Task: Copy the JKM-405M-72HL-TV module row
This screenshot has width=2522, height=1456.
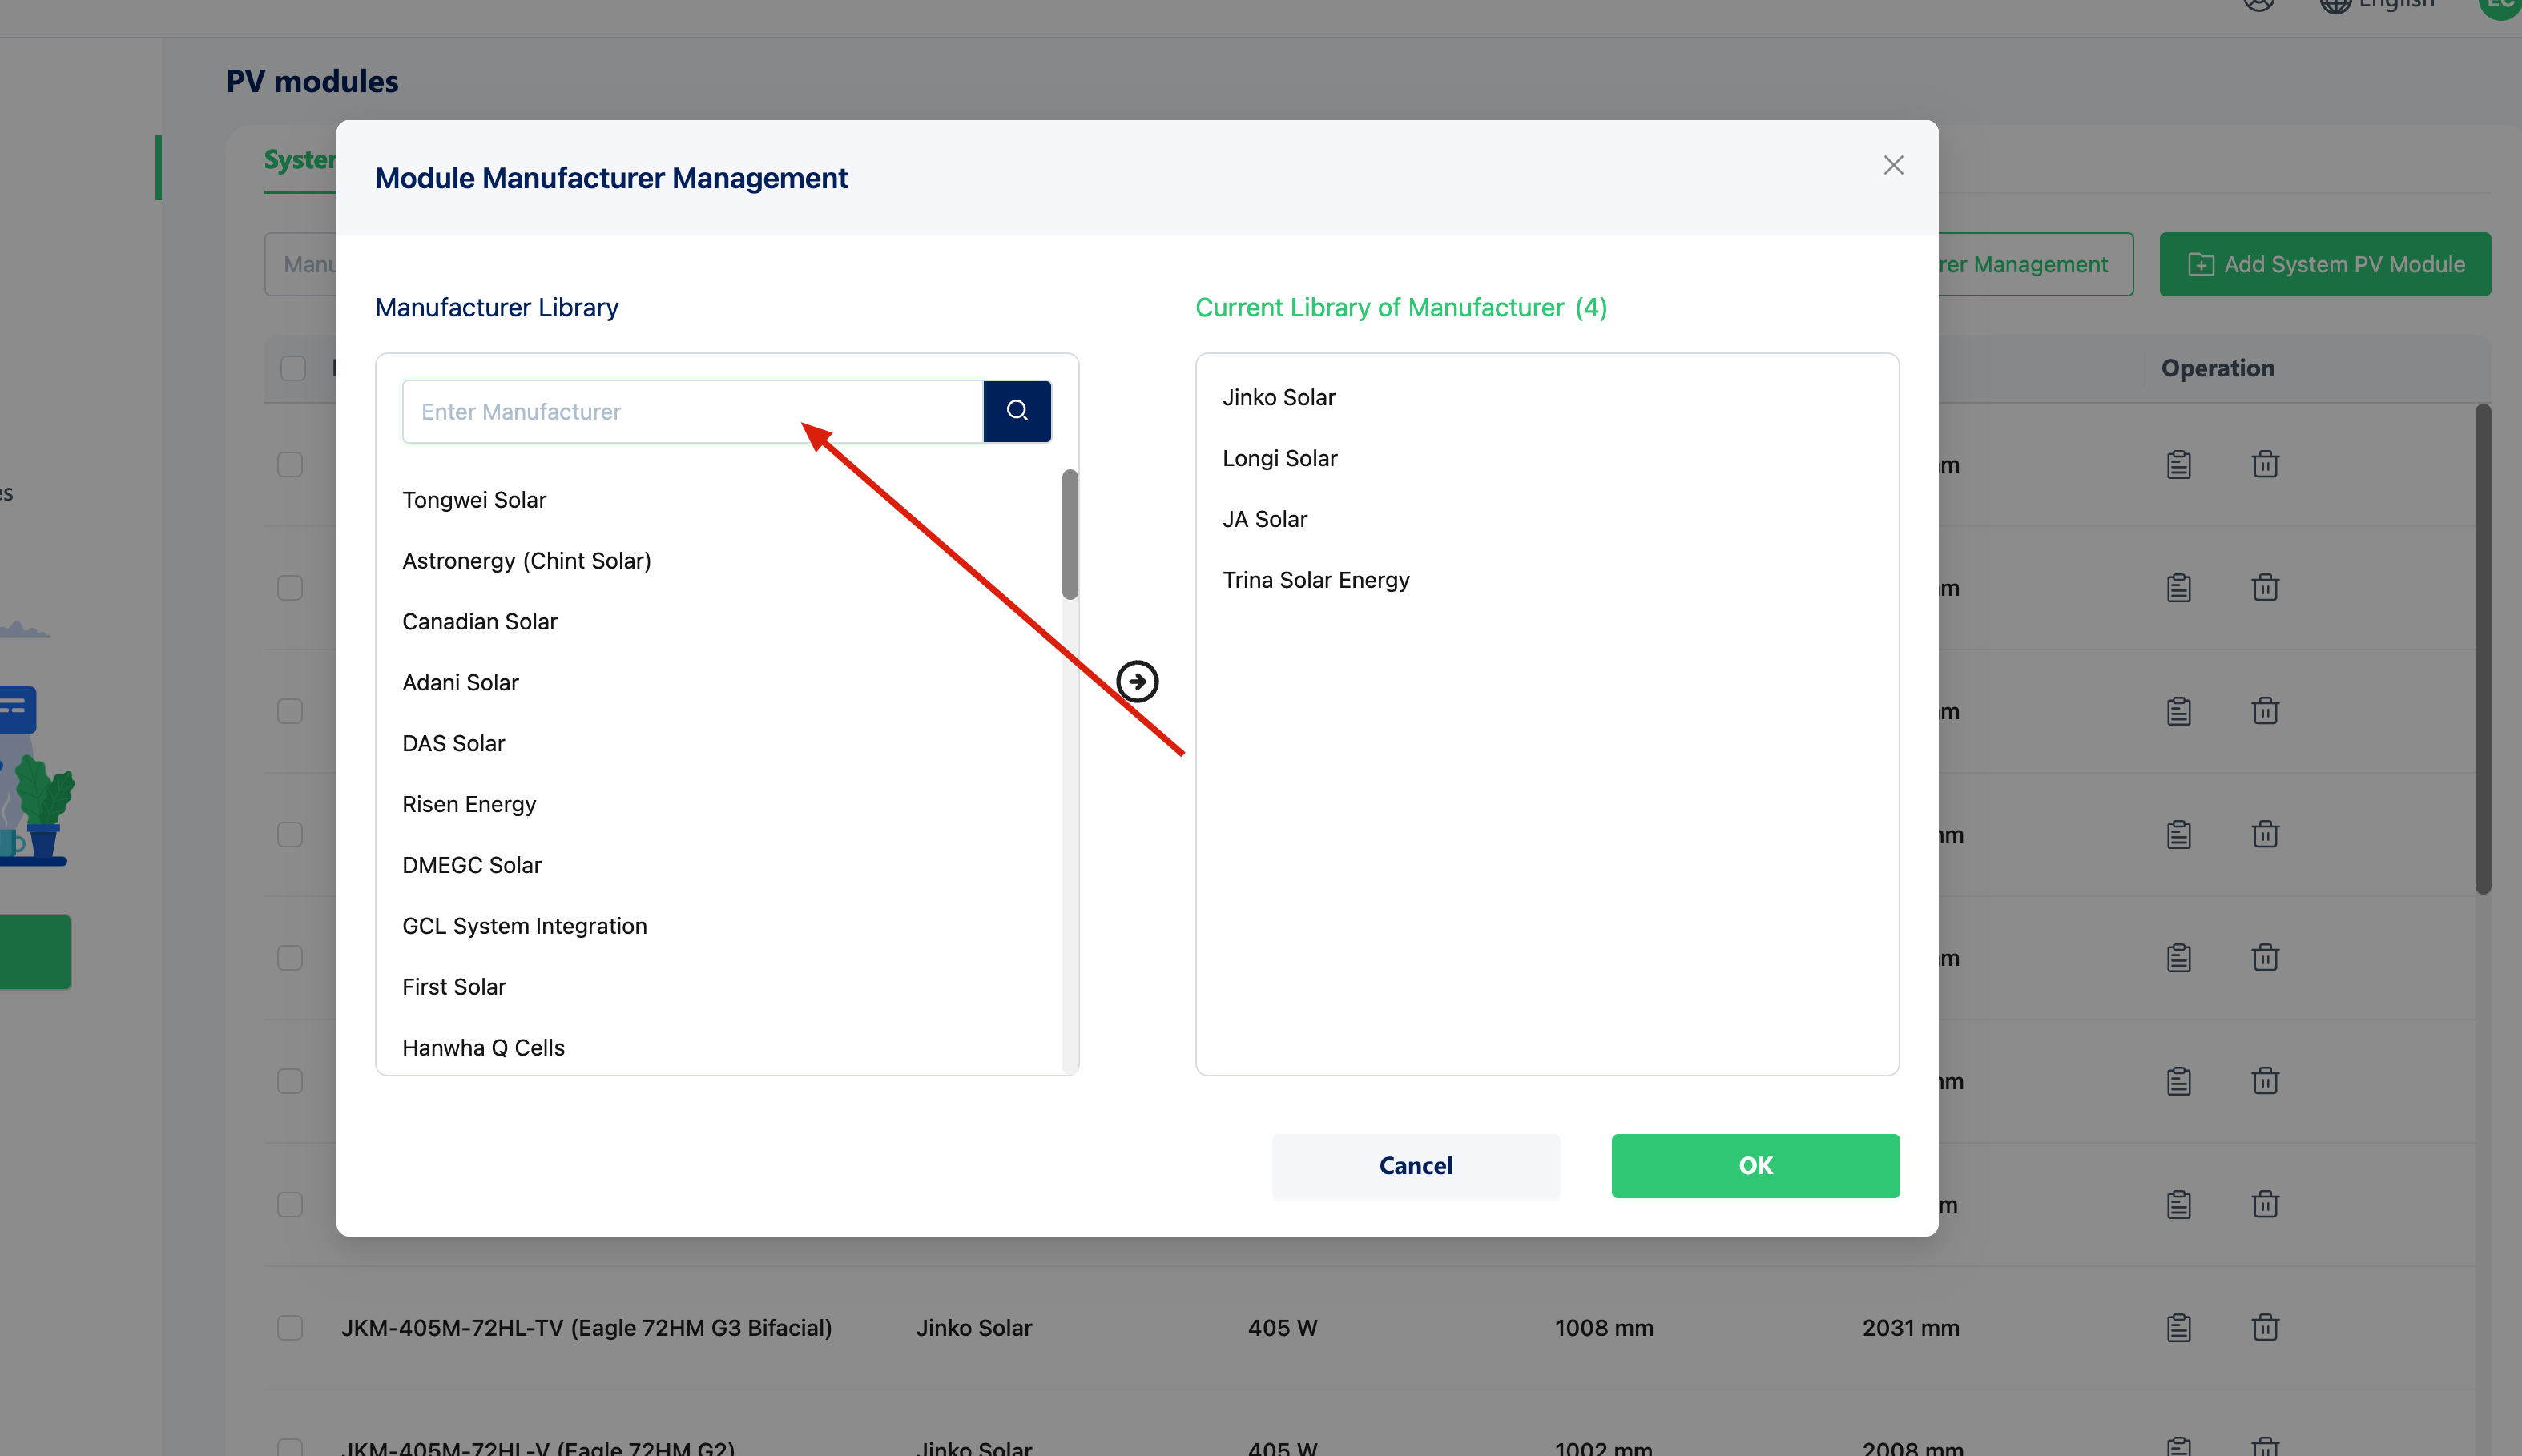Action: [x=2179, y=1328]
